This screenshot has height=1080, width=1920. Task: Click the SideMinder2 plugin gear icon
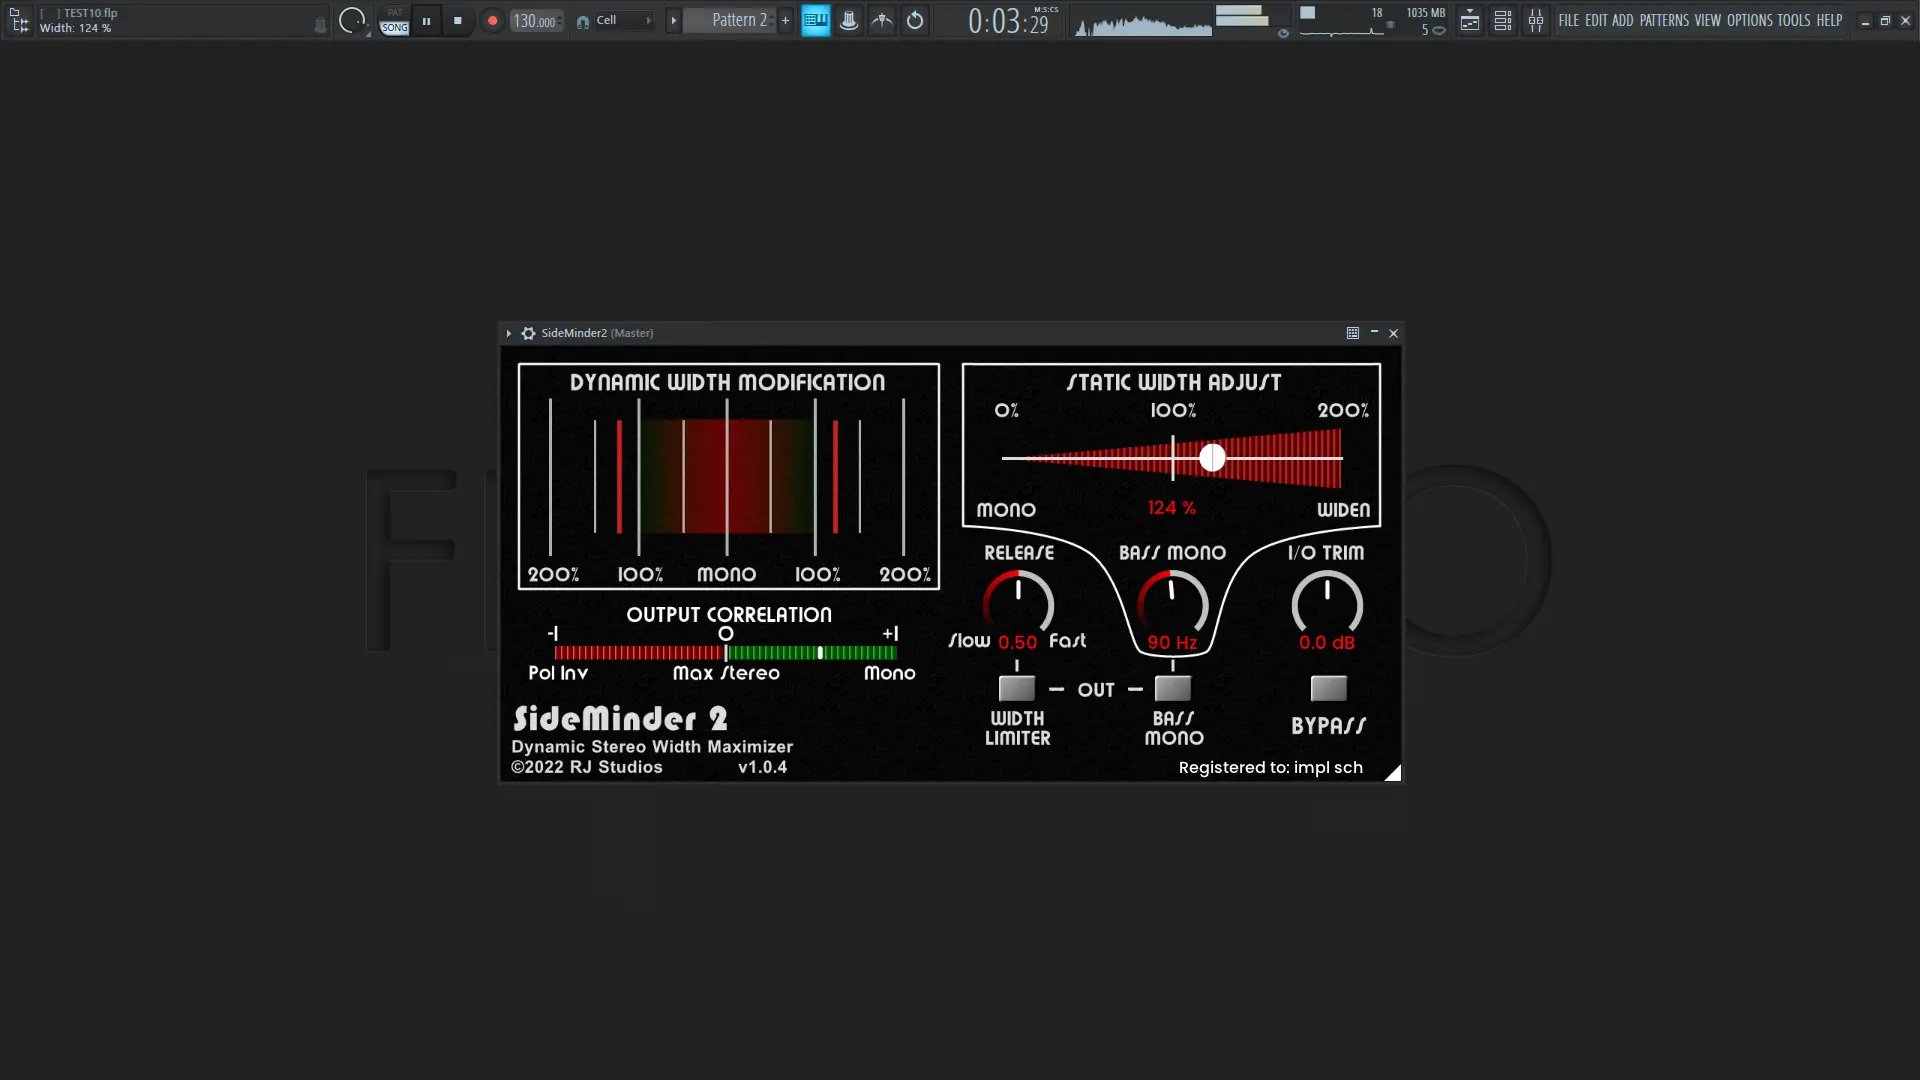coord(527,333)
